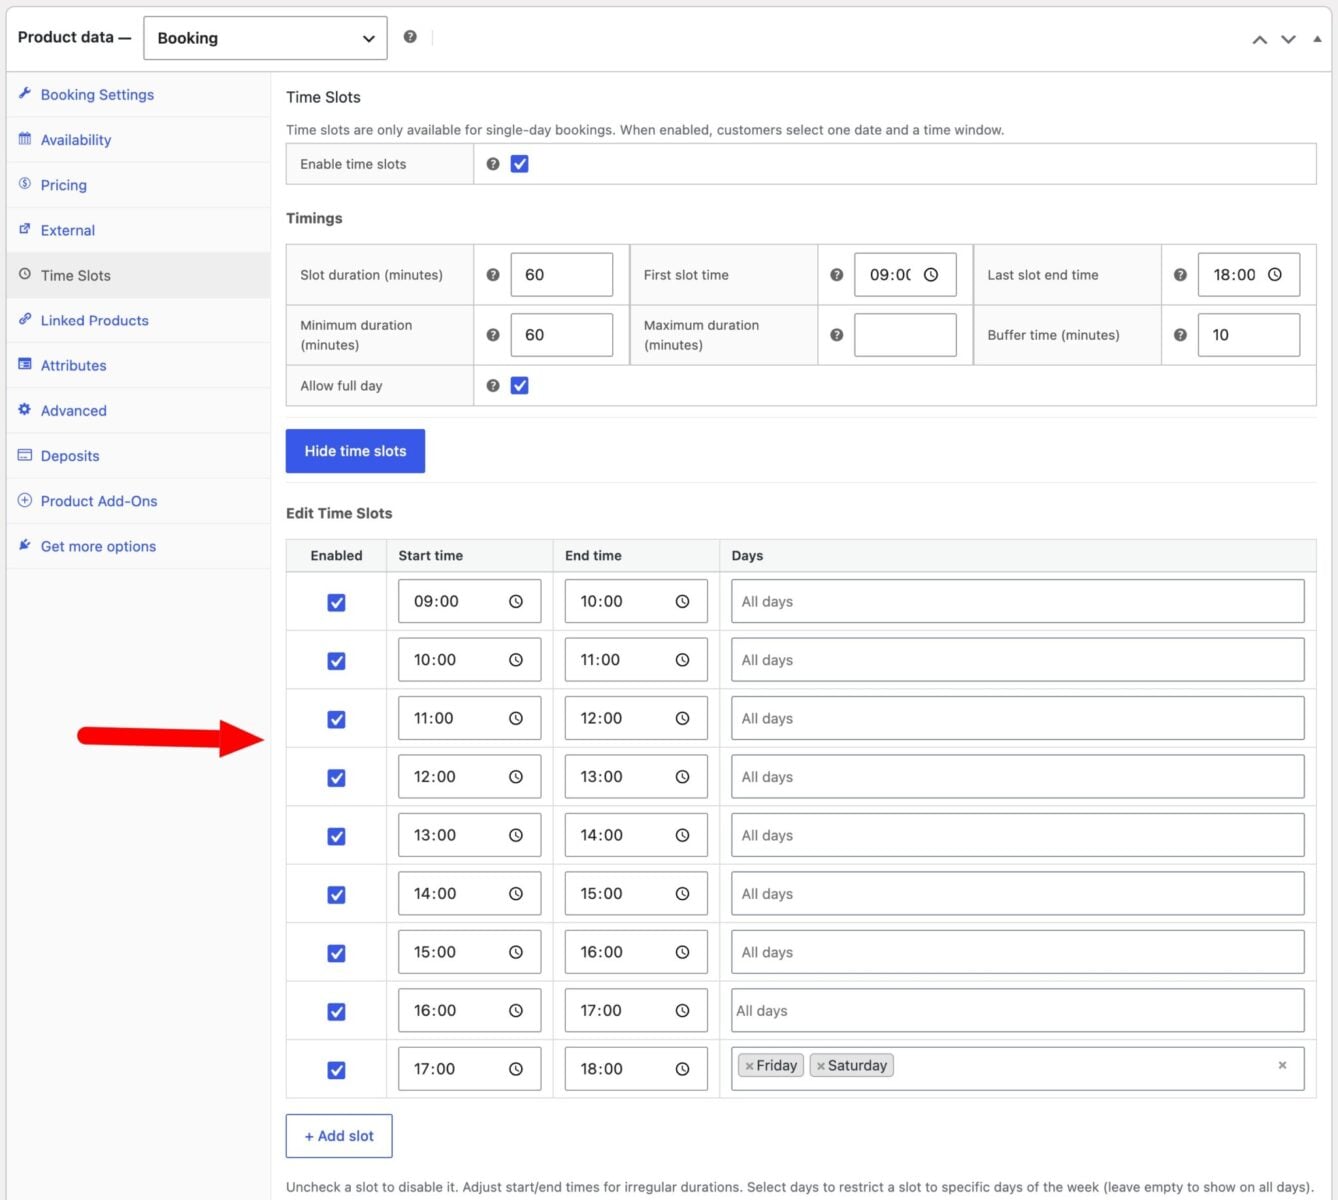Move Product data panel up
1338x1200 pixels.
click(x=1260, y=39)
